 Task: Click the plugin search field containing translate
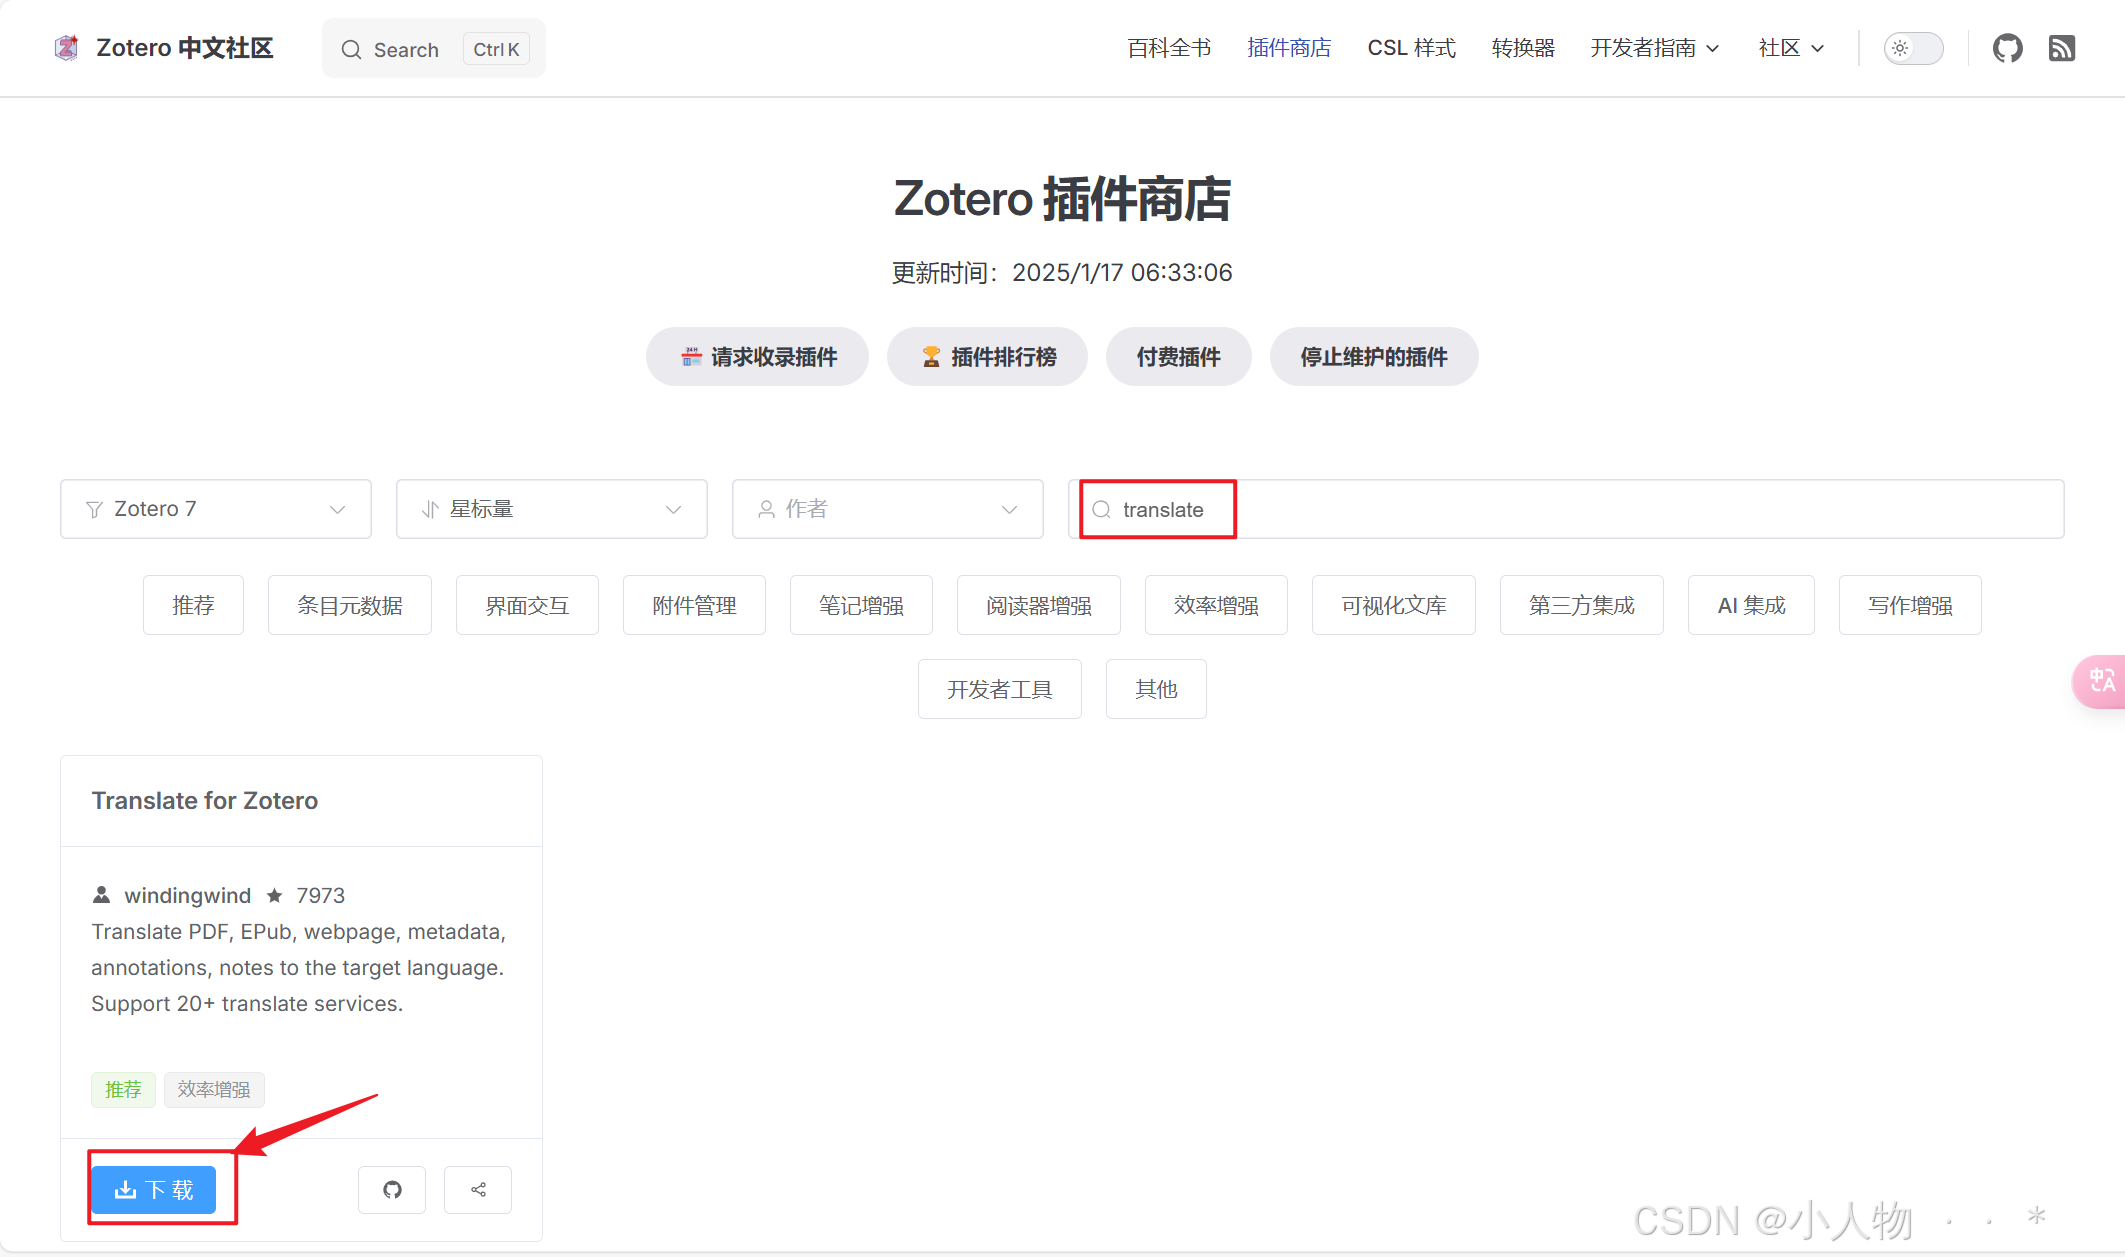pos(1566,509)
